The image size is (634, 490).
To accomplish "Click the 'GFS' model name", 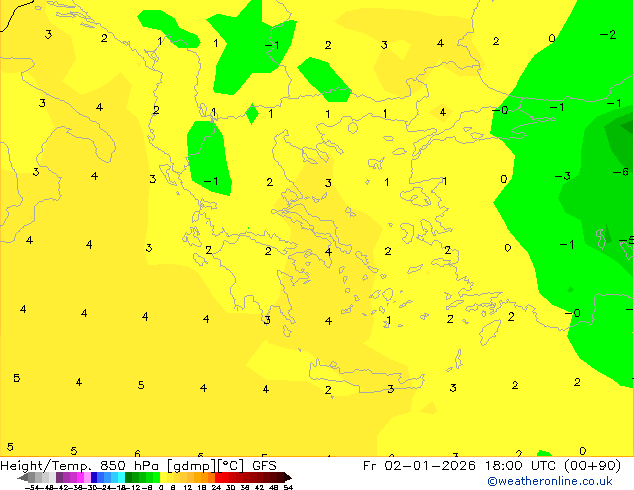I will tap(264, 466).
